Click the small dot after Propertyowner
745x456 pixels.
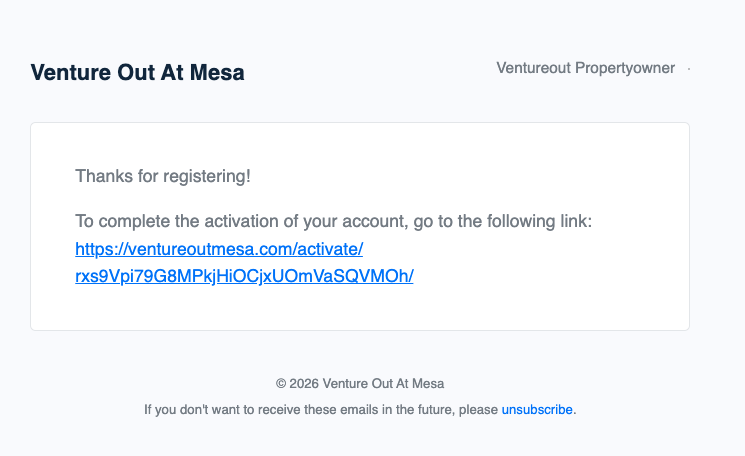point(689,69)
